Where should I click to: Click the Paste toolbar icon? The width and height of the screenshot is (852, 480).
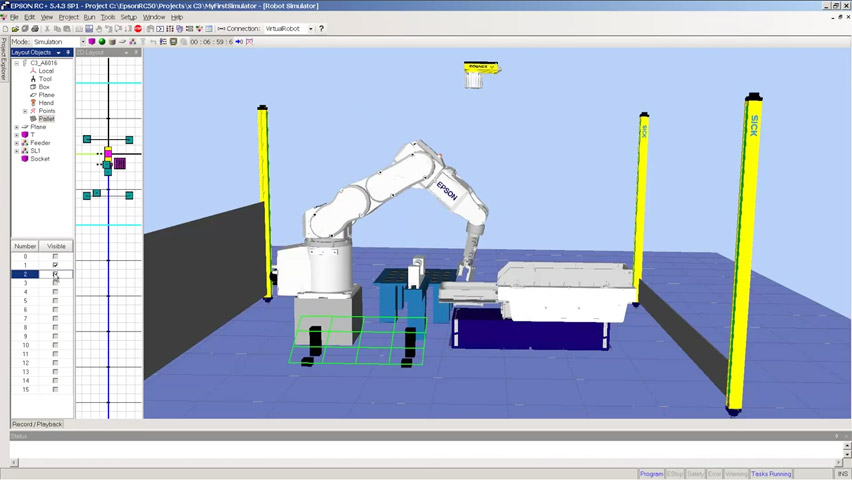tap(67, 29)
